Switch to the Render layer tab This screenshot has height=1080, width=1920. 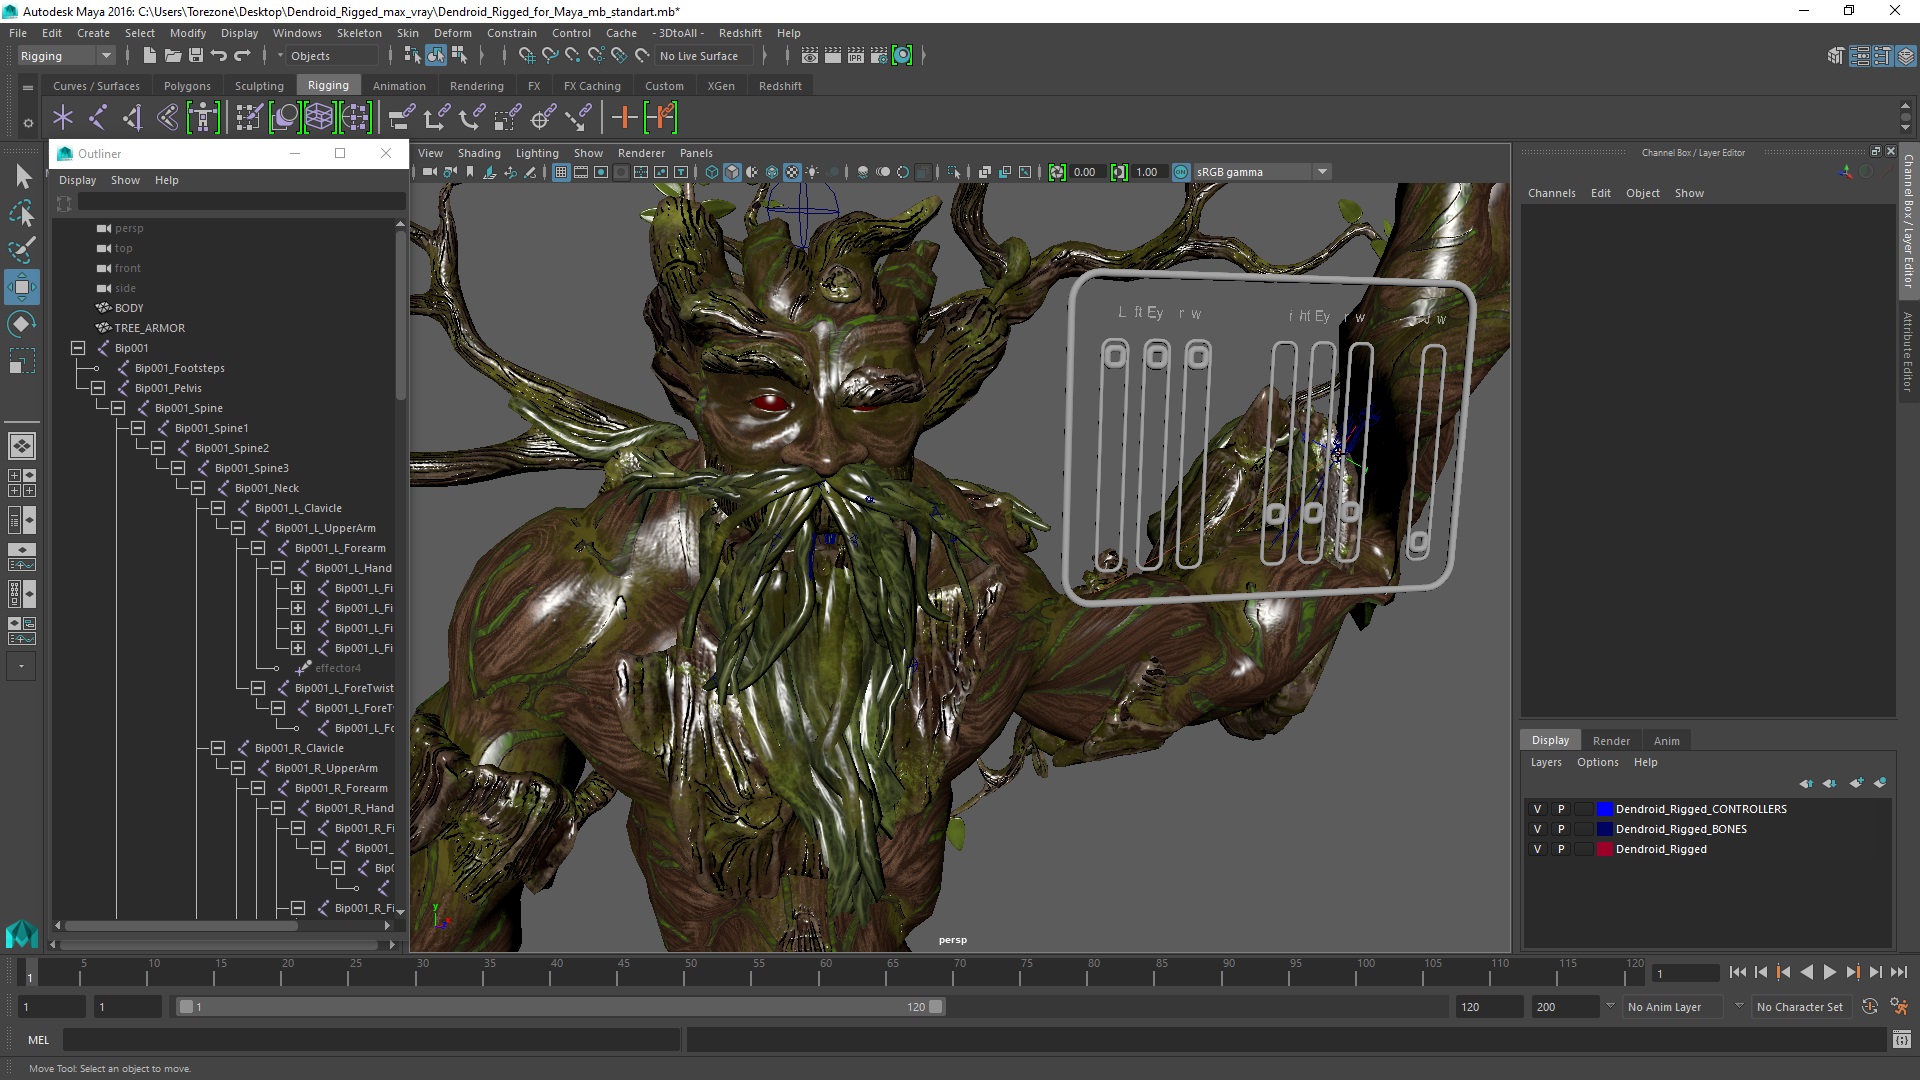pos(1611,741)
